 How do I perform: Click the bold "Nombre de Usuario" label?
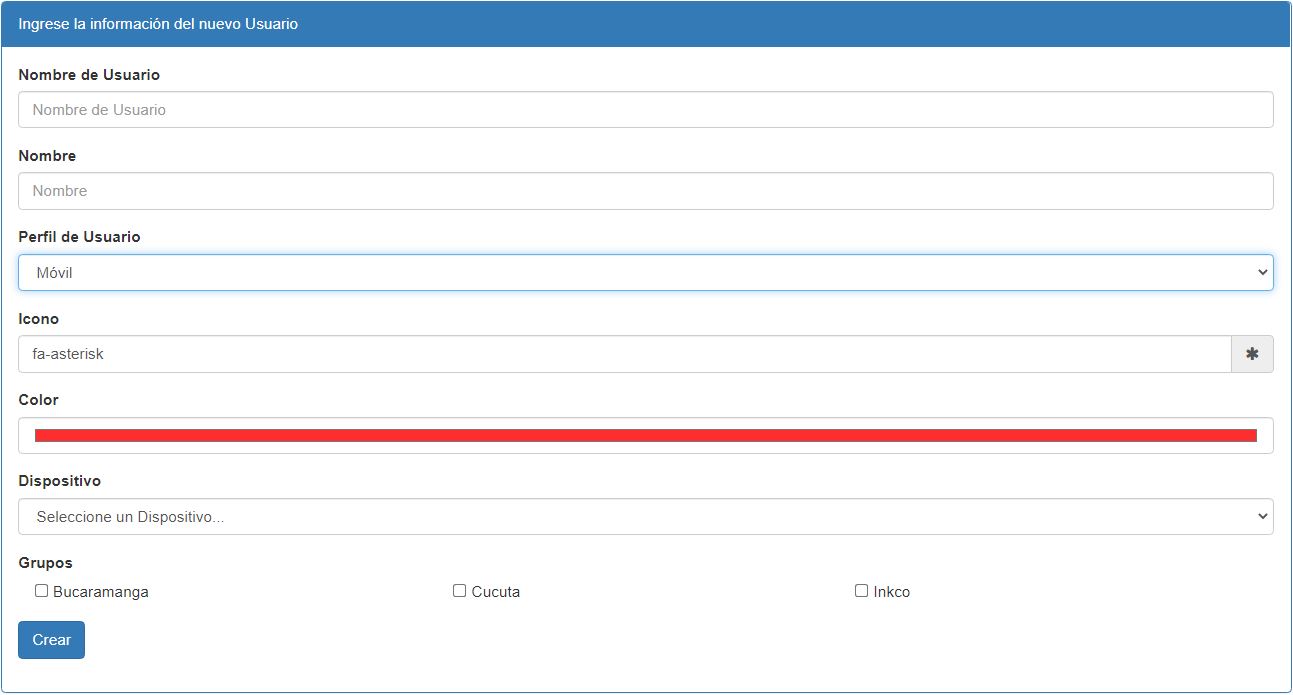pos(89,75)
